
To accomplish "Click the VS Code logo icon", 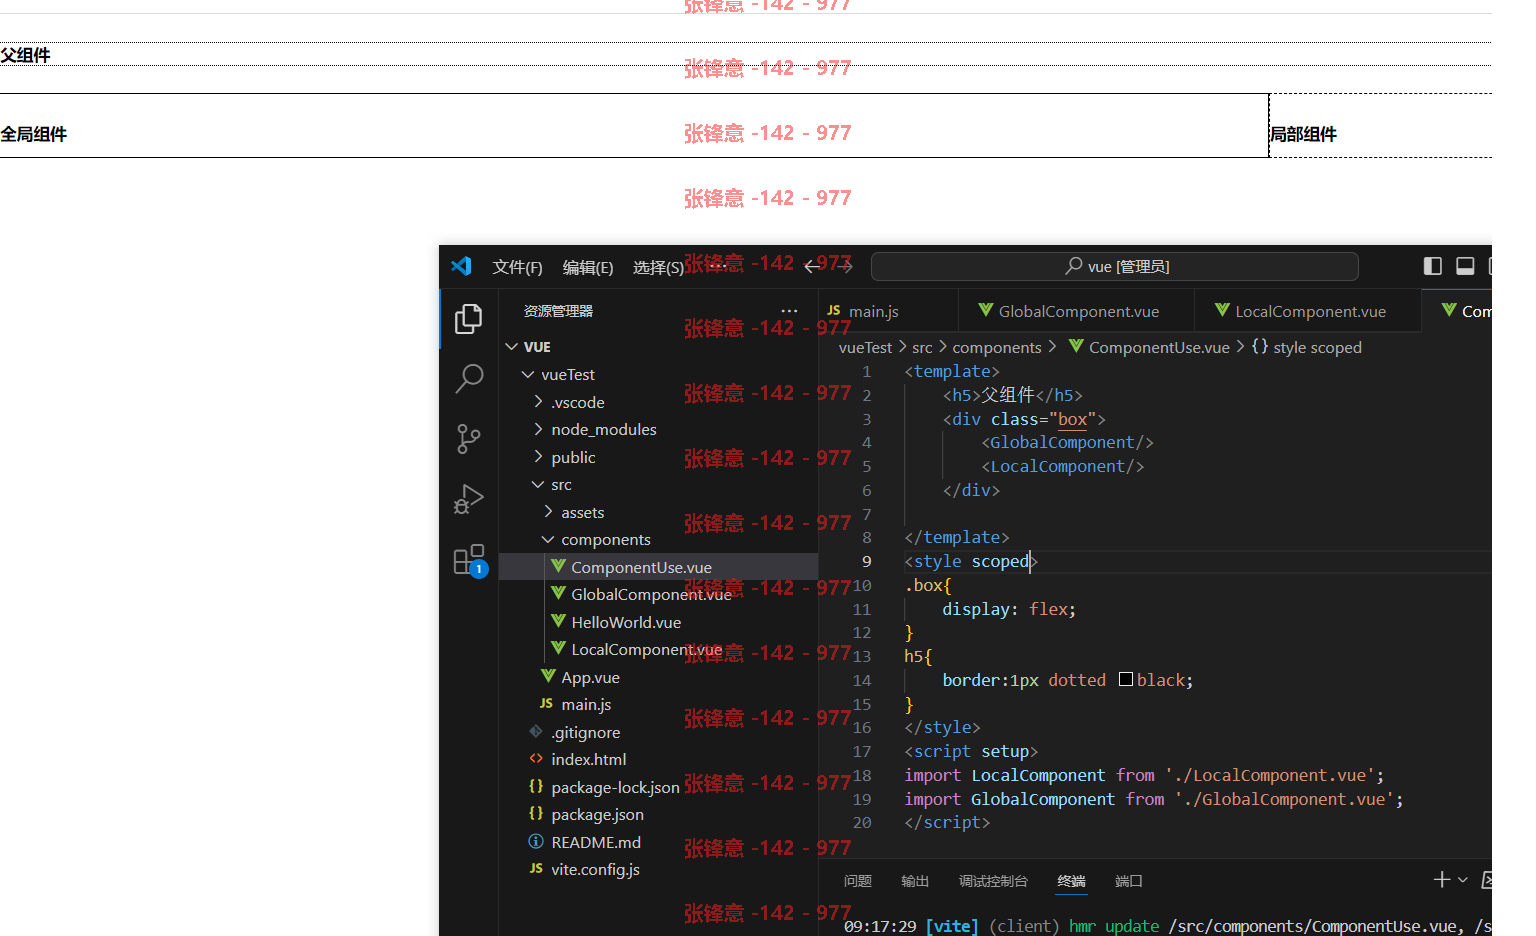I will point(461,266).
